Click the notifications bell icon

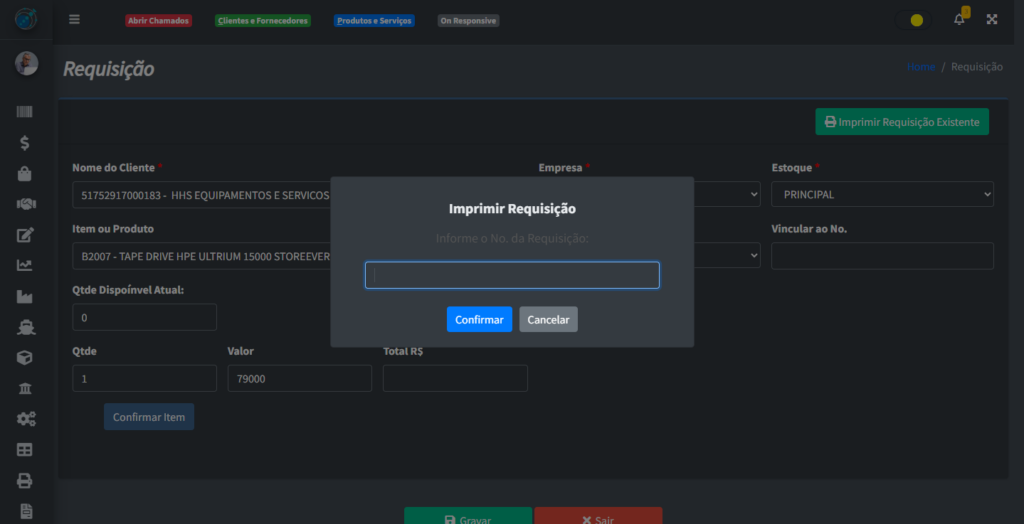(959, 20)
